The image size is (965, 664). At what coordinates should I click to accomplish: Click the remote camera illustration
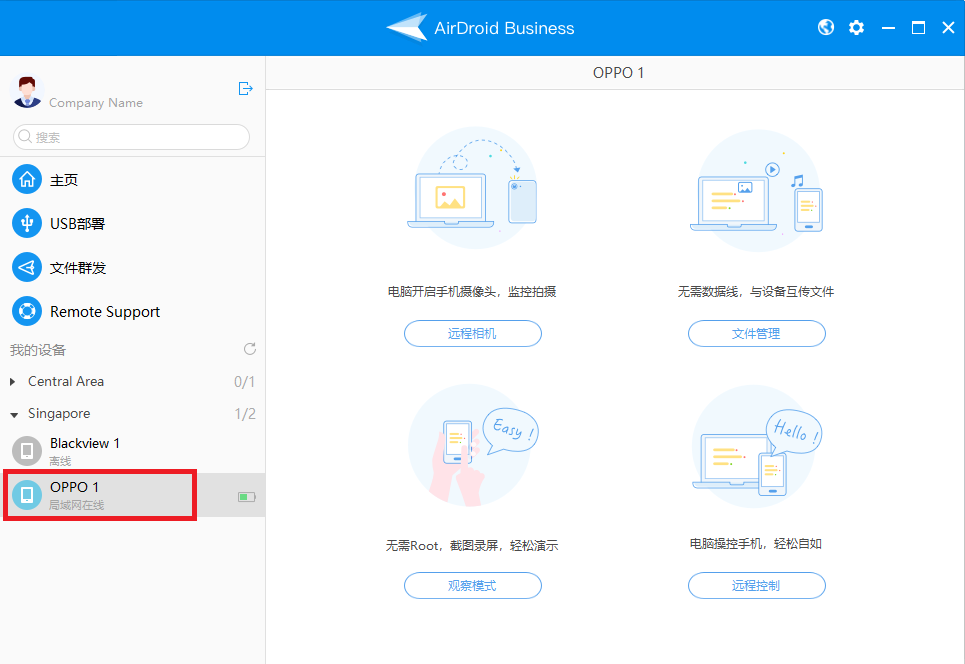[473, 188]
